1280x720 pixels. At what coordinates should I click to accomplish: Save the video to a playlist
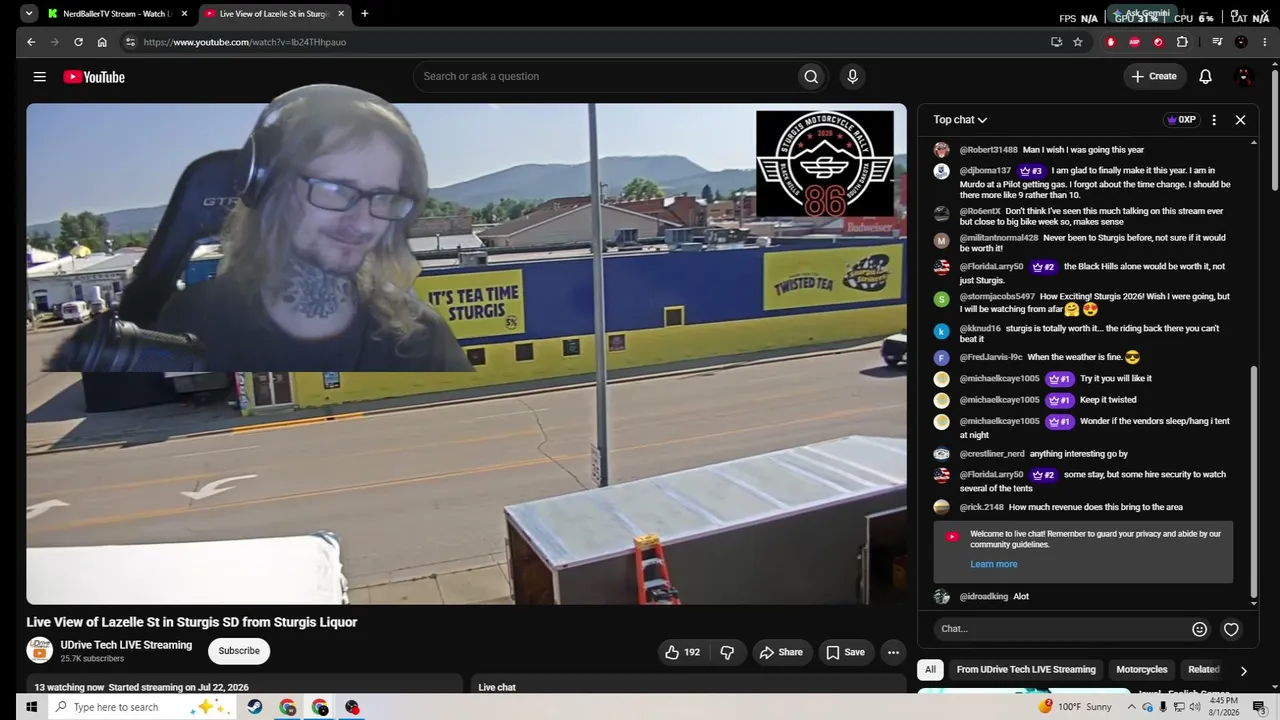pos(845,652)
